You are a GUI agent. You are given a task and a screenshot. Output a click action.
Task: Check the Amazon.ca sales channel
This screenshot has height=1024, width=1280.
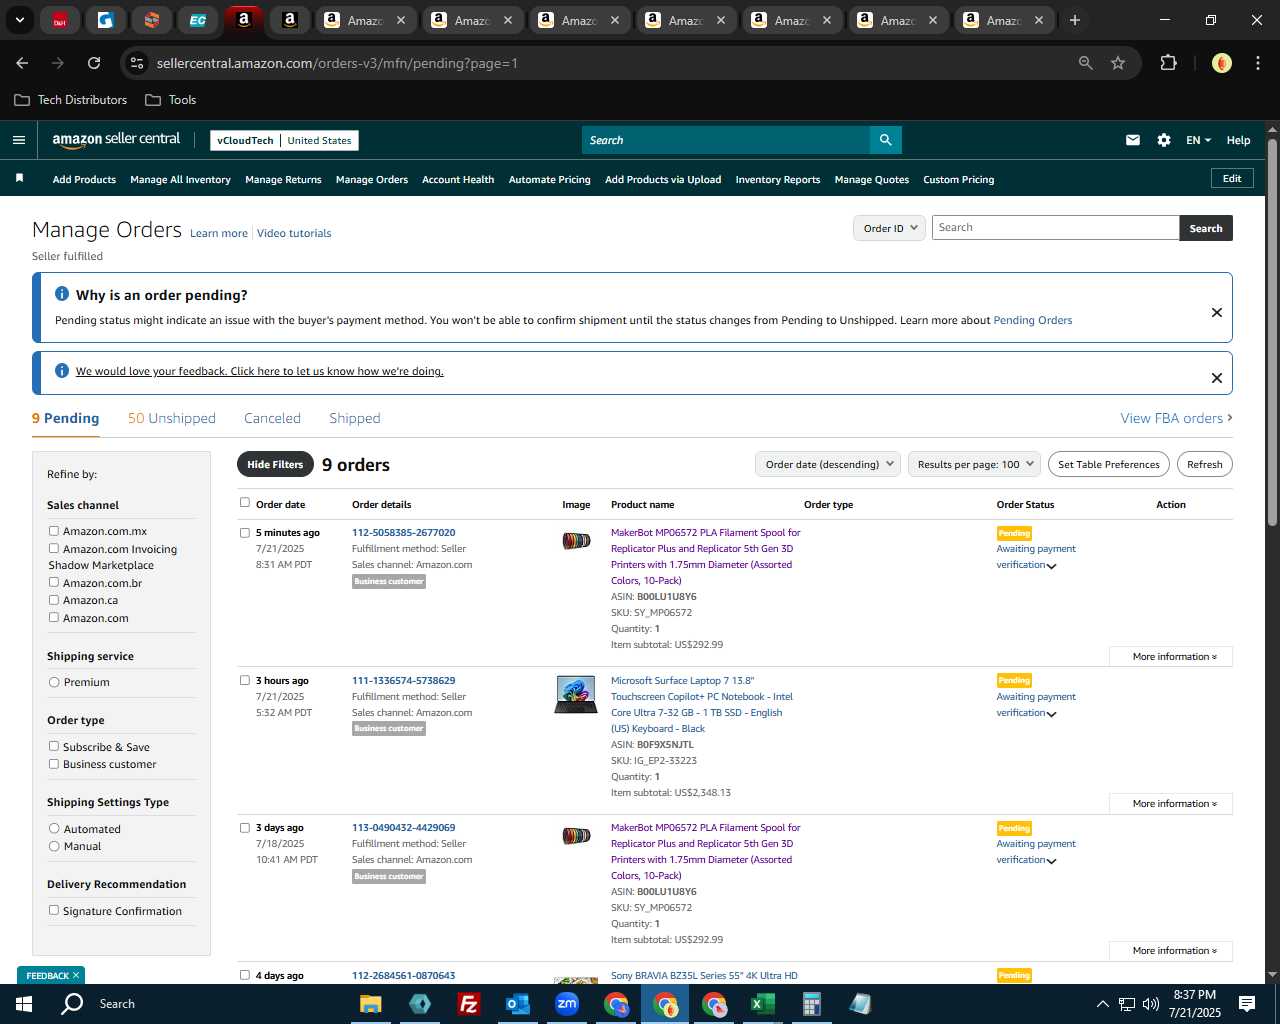[54, 600]
